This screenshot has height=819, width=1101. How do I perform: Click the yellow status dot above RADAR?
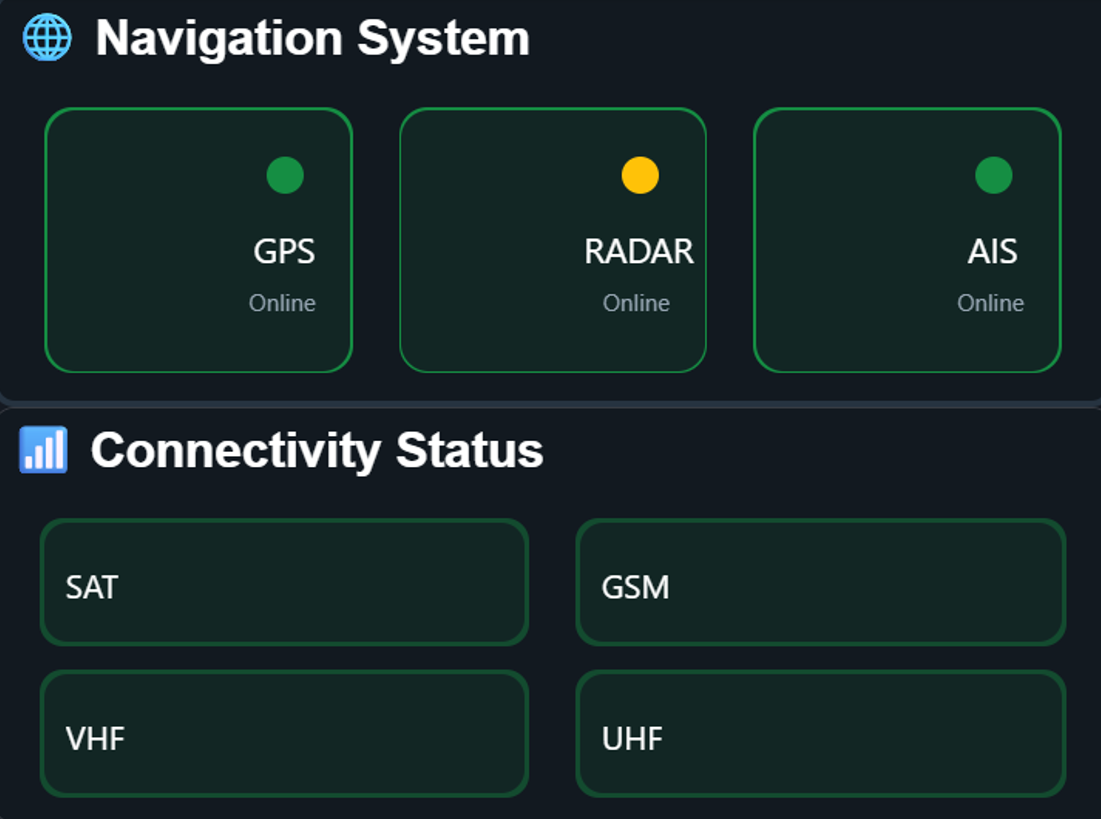pyautogui.click(x=640, y=175)
